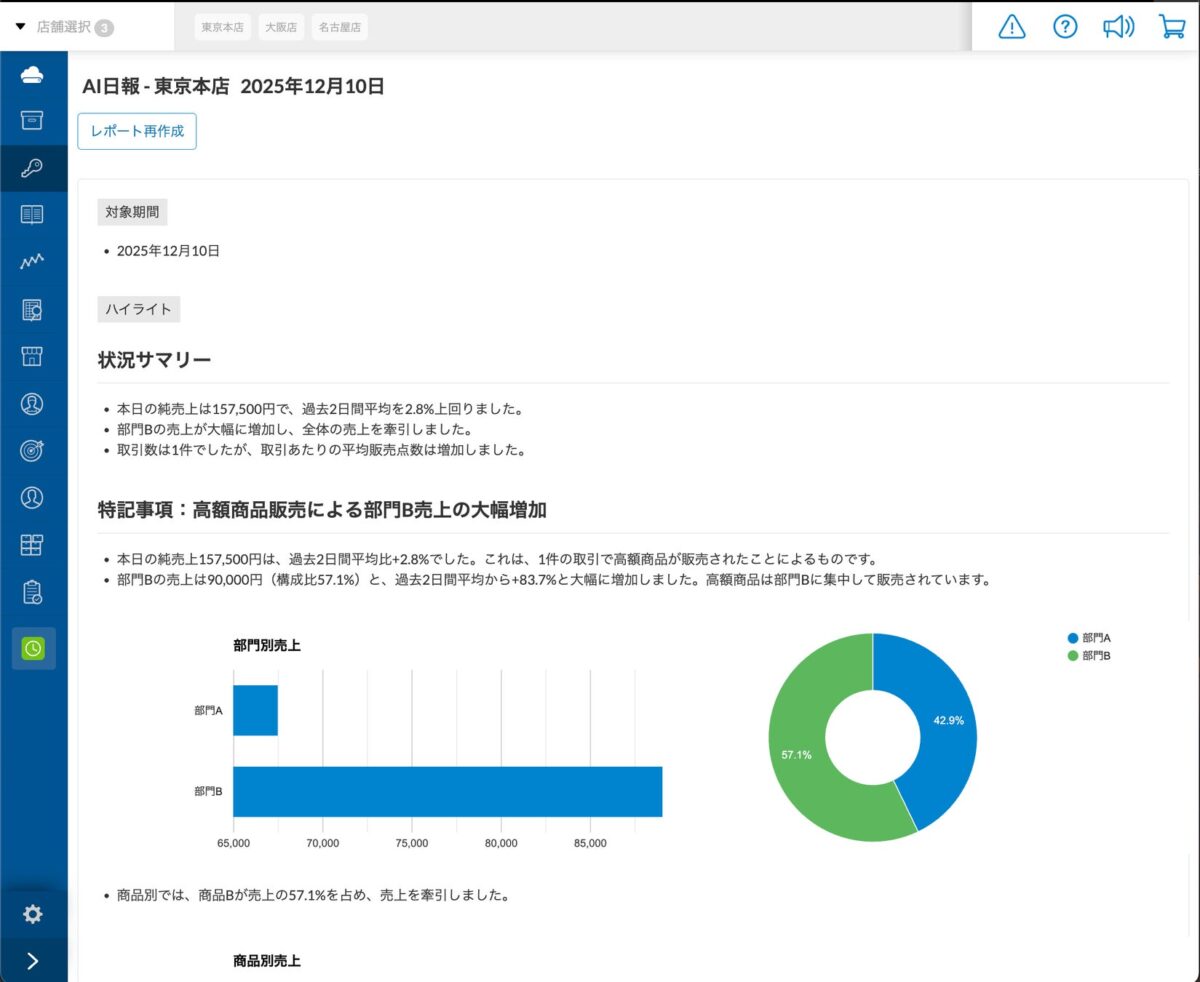This screenshot has height=982, width=1200.
Task: Expand the sidebar using the chevron arrow
Action: tap(33, 960)
